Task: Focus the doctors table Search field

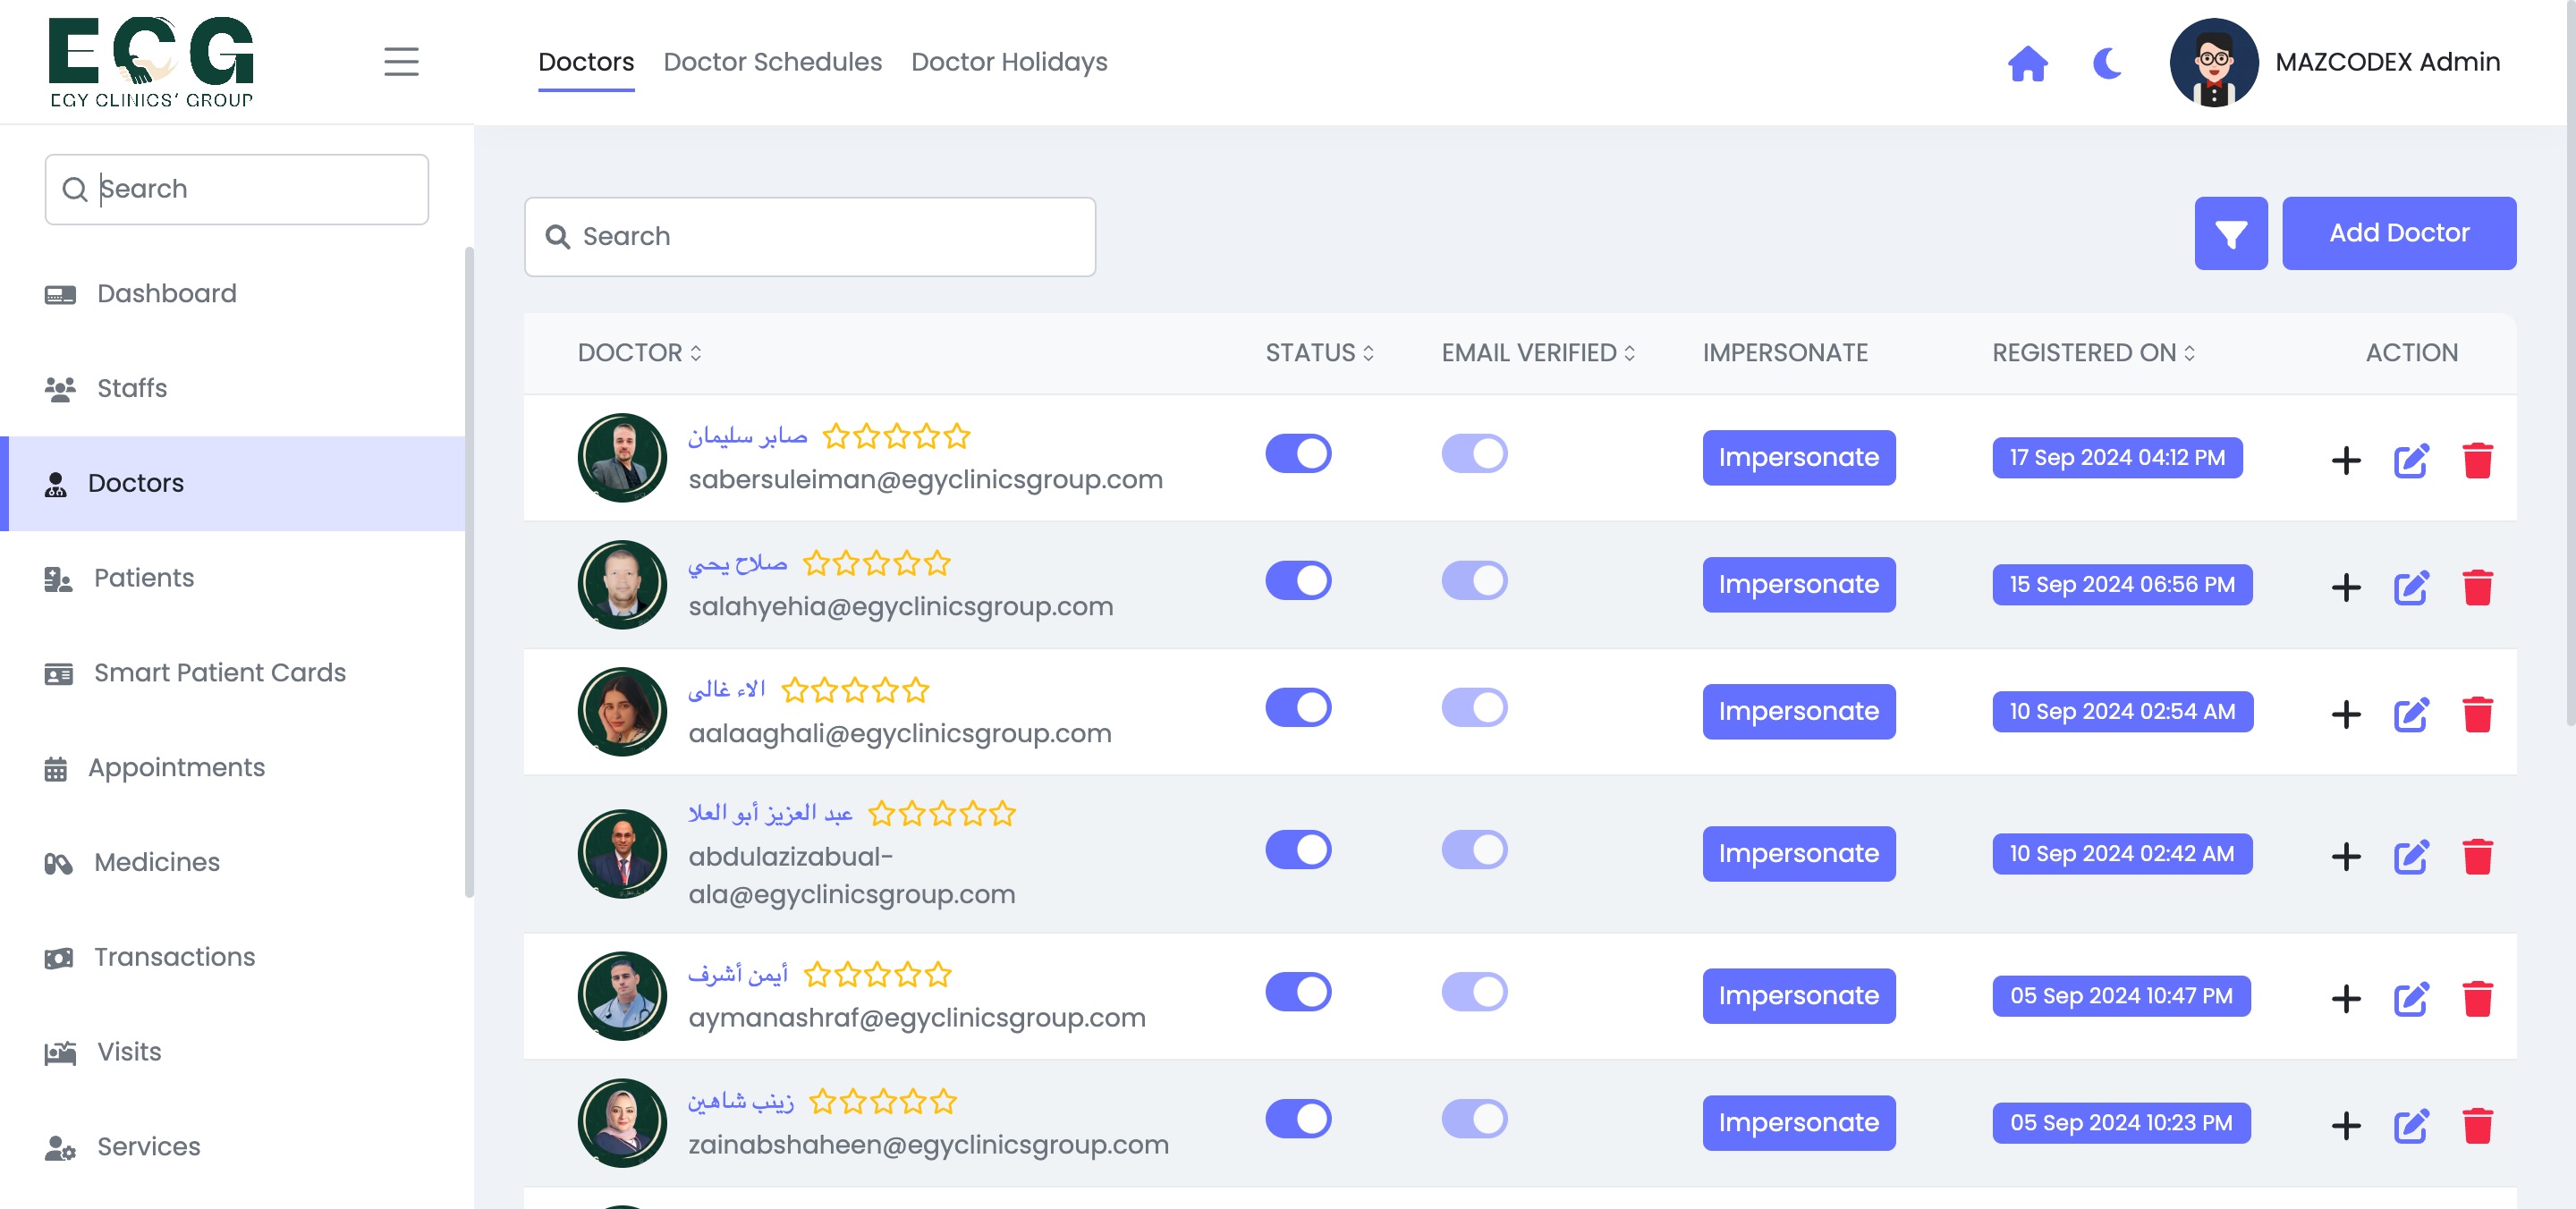Action: (810, 237)
